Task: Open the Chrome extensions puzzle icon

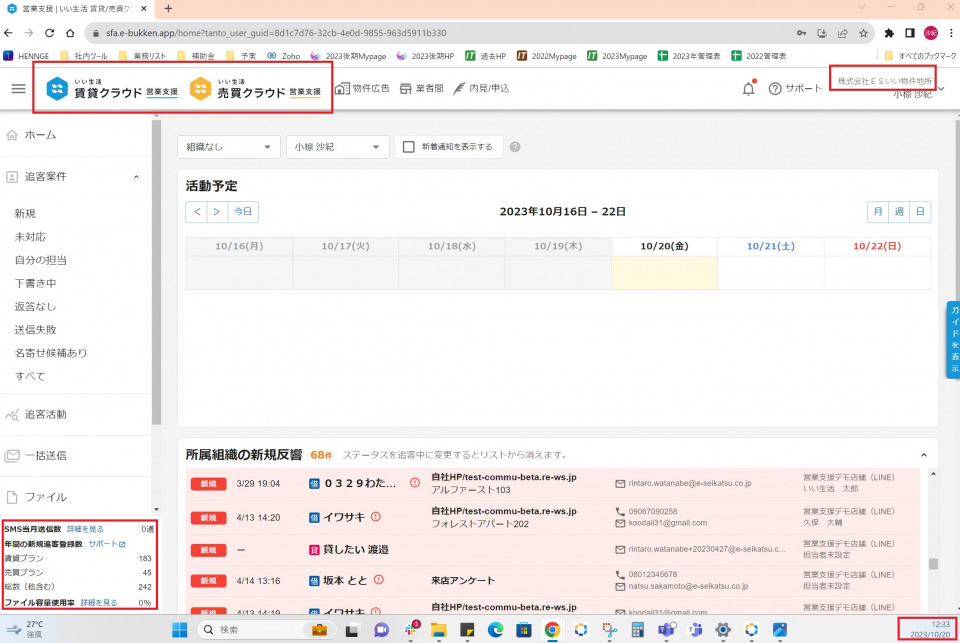Action: pyautogui.click(x=889, y=33)
